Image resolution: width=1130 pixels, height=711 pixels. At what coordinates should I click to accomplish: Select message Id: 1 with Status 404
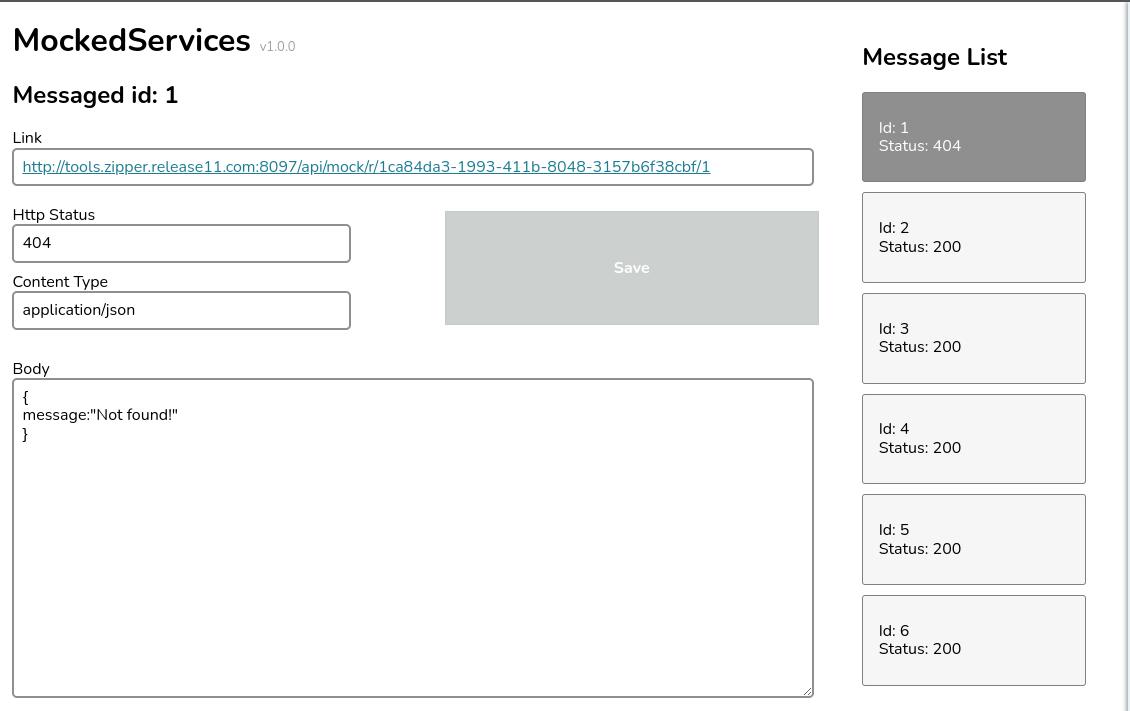click(973, 137)
